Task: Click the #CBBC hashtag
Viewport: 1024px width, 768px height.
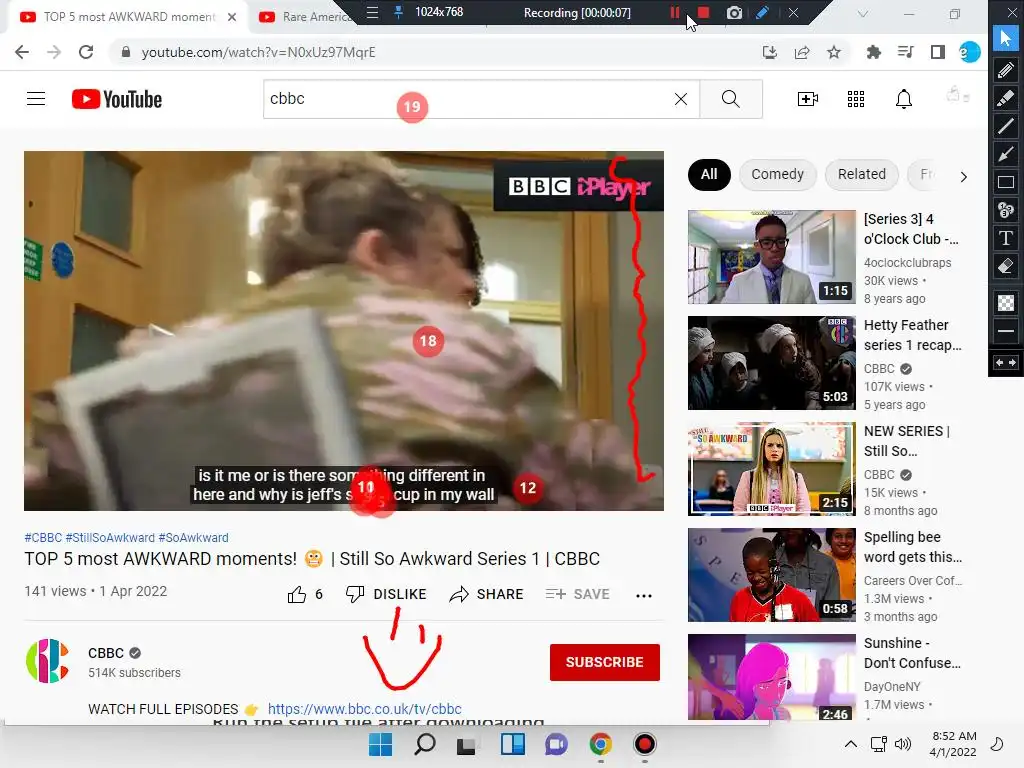Action: click(43, 537)
